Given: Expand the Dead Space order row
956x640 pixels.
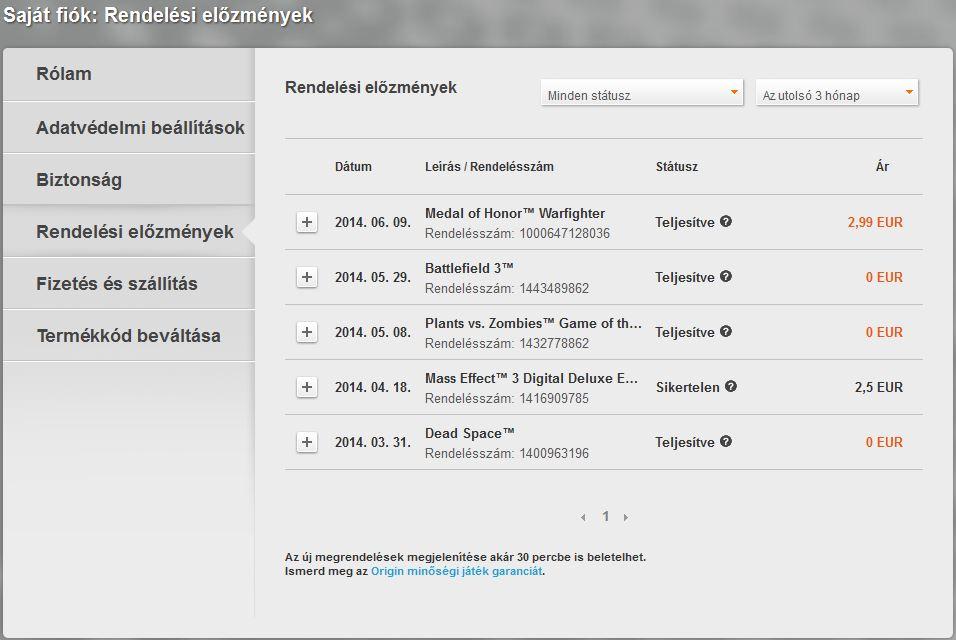Looking at the screenshot, I should point(307,442).
